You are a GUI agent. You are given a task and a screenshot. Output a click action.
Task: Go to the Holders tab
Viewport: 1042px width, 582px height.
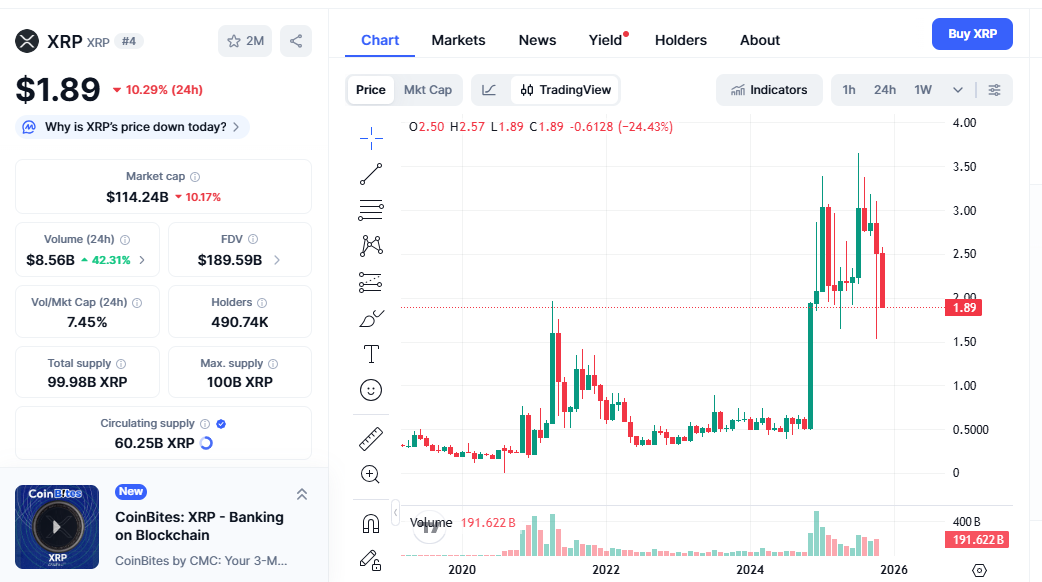click(680, 40)
